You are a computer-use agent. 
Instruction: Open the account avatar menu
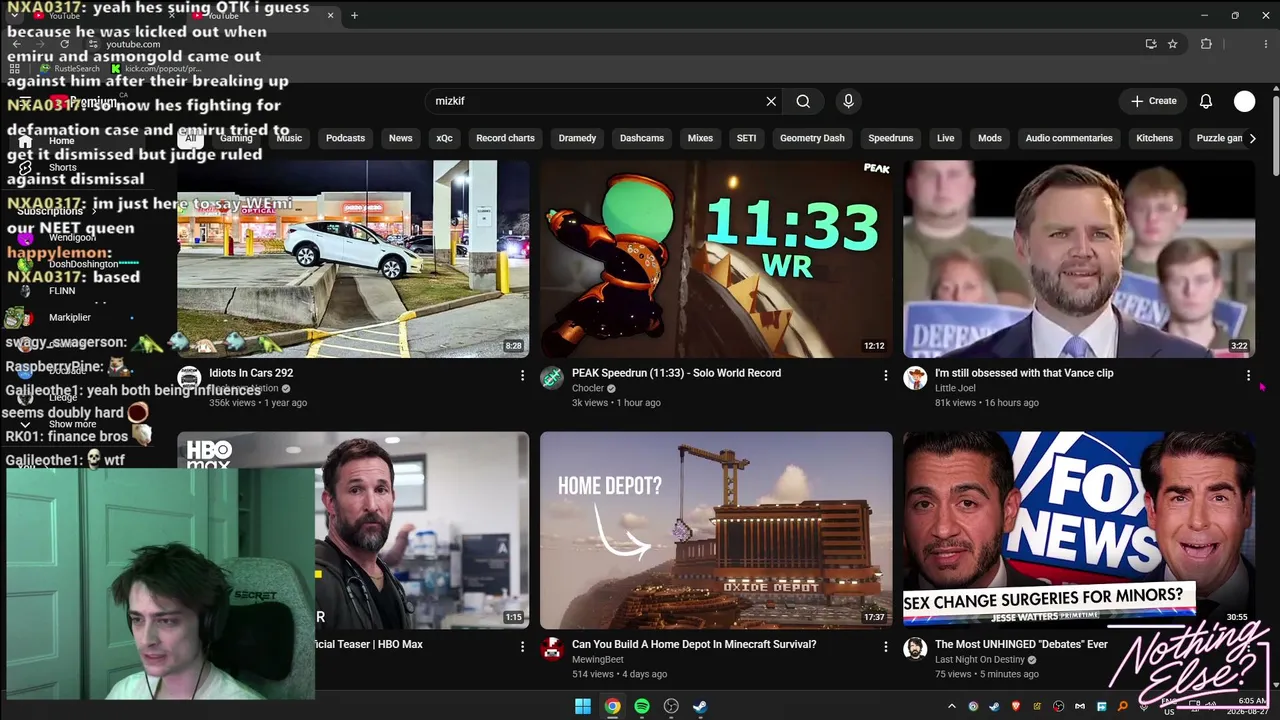pos(1245,101)
